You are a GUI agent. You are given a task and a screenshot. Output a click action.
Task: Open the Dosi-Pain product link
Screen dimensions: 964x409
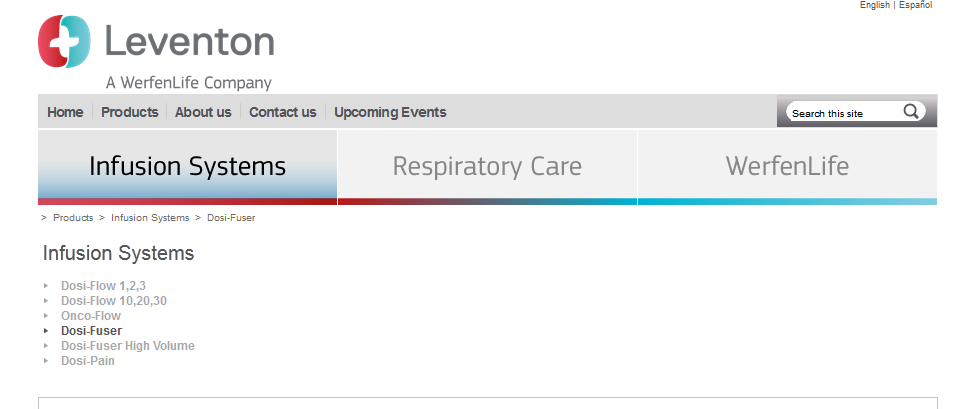click(x=88, y=361)
